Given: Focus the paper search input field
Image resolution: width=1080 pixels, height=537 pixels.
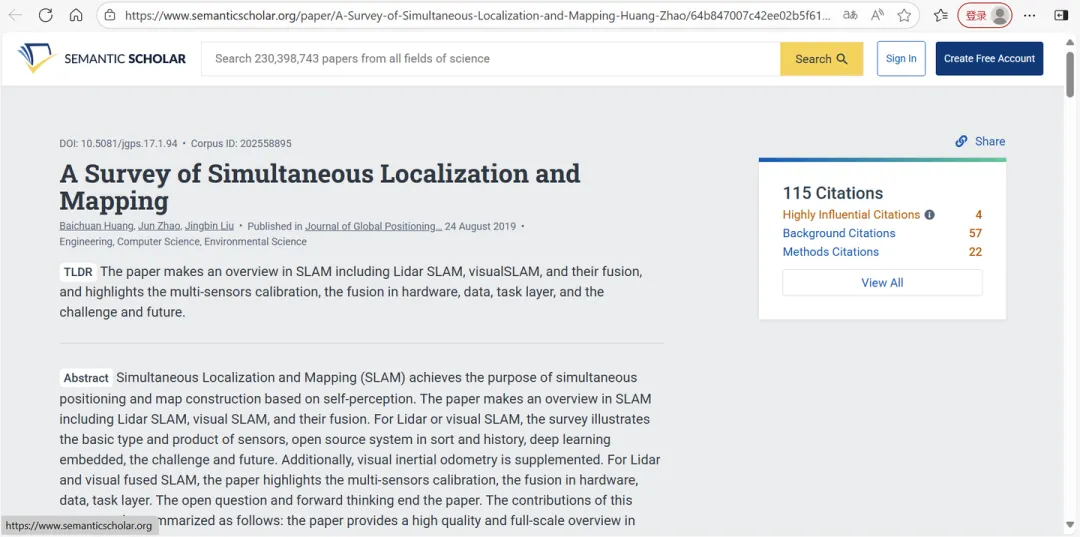Looking at the screenshot, I should pyautogui.click(x=490, y=59).
